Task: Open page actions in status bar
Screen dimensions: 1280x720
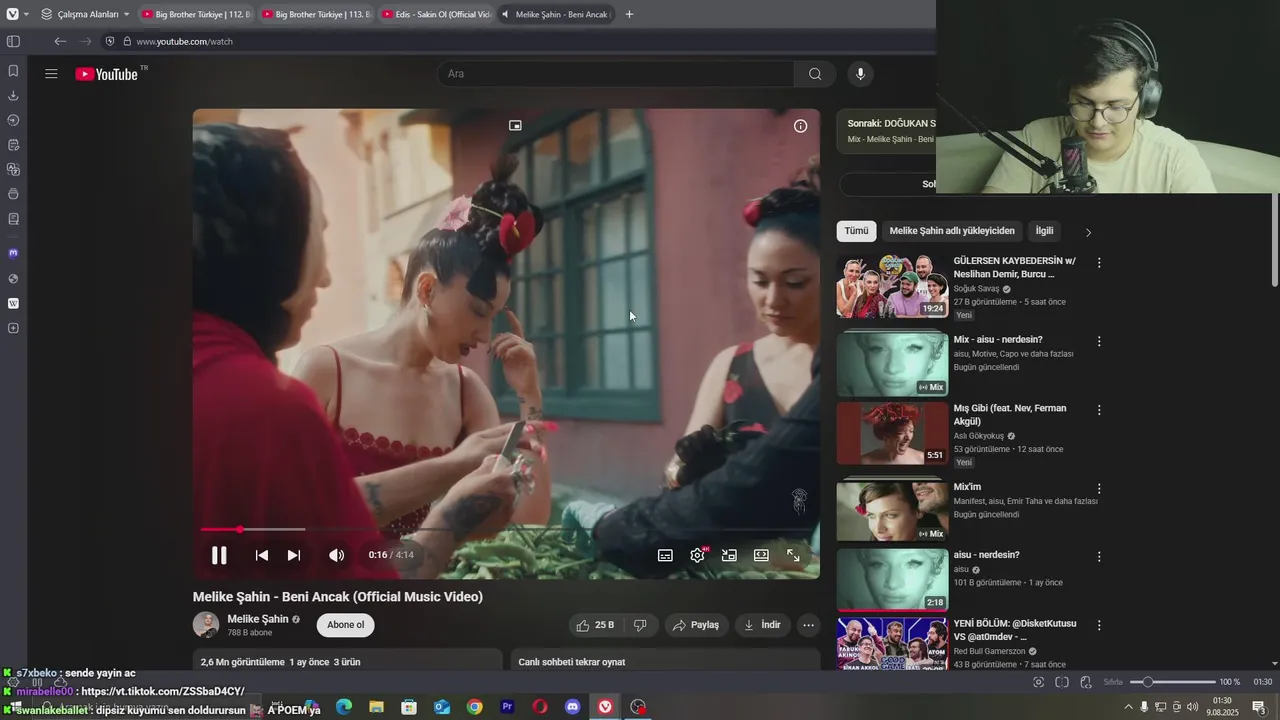Action: coord(1086,682)
